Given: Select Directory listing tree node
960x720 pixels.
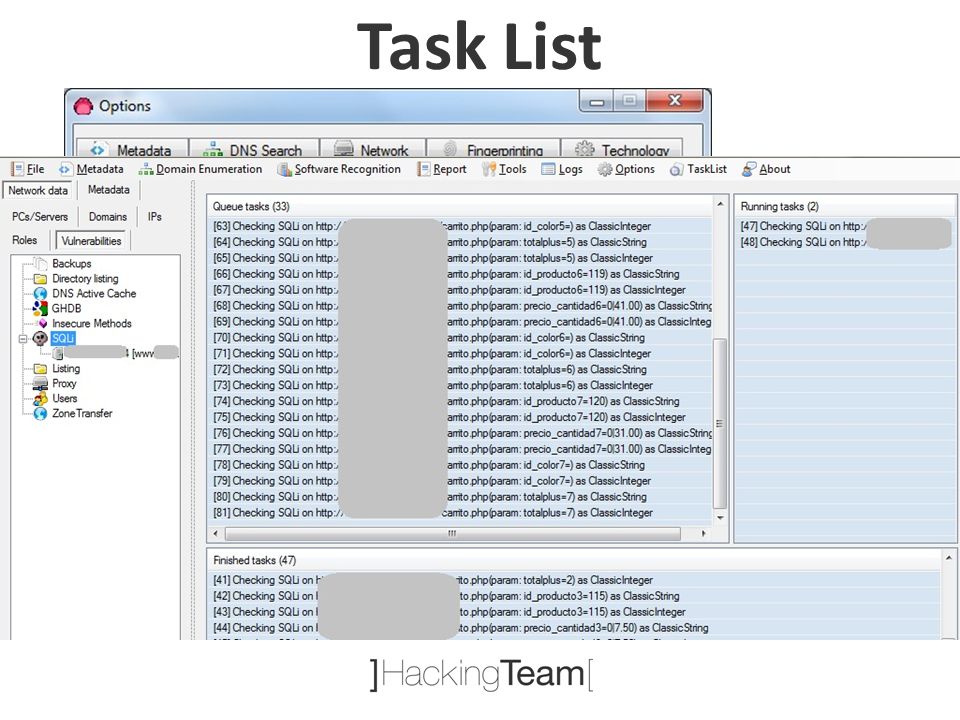Looking at the screenshot, I should [x=85, y=279].
